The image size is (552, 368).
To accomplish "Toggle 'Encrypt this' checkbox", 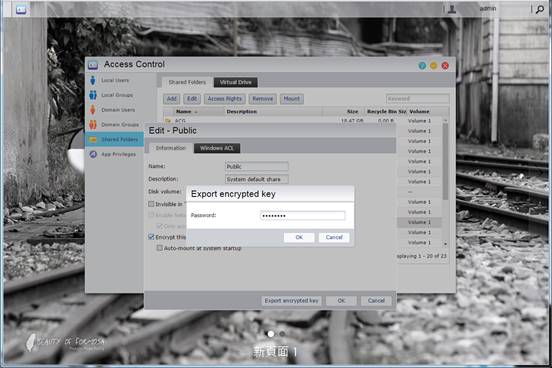I will tap(151, 237).
